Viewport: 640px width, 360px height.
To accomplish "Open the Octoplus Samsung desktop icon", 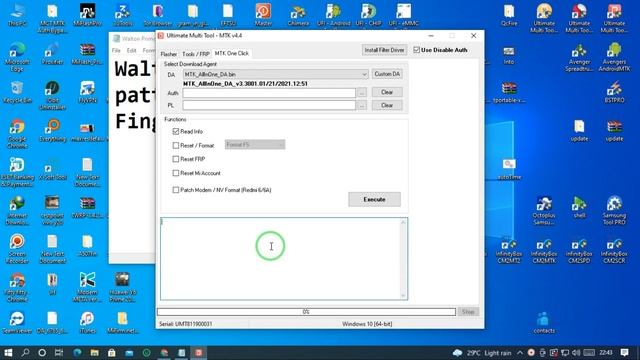I will 544,211.
